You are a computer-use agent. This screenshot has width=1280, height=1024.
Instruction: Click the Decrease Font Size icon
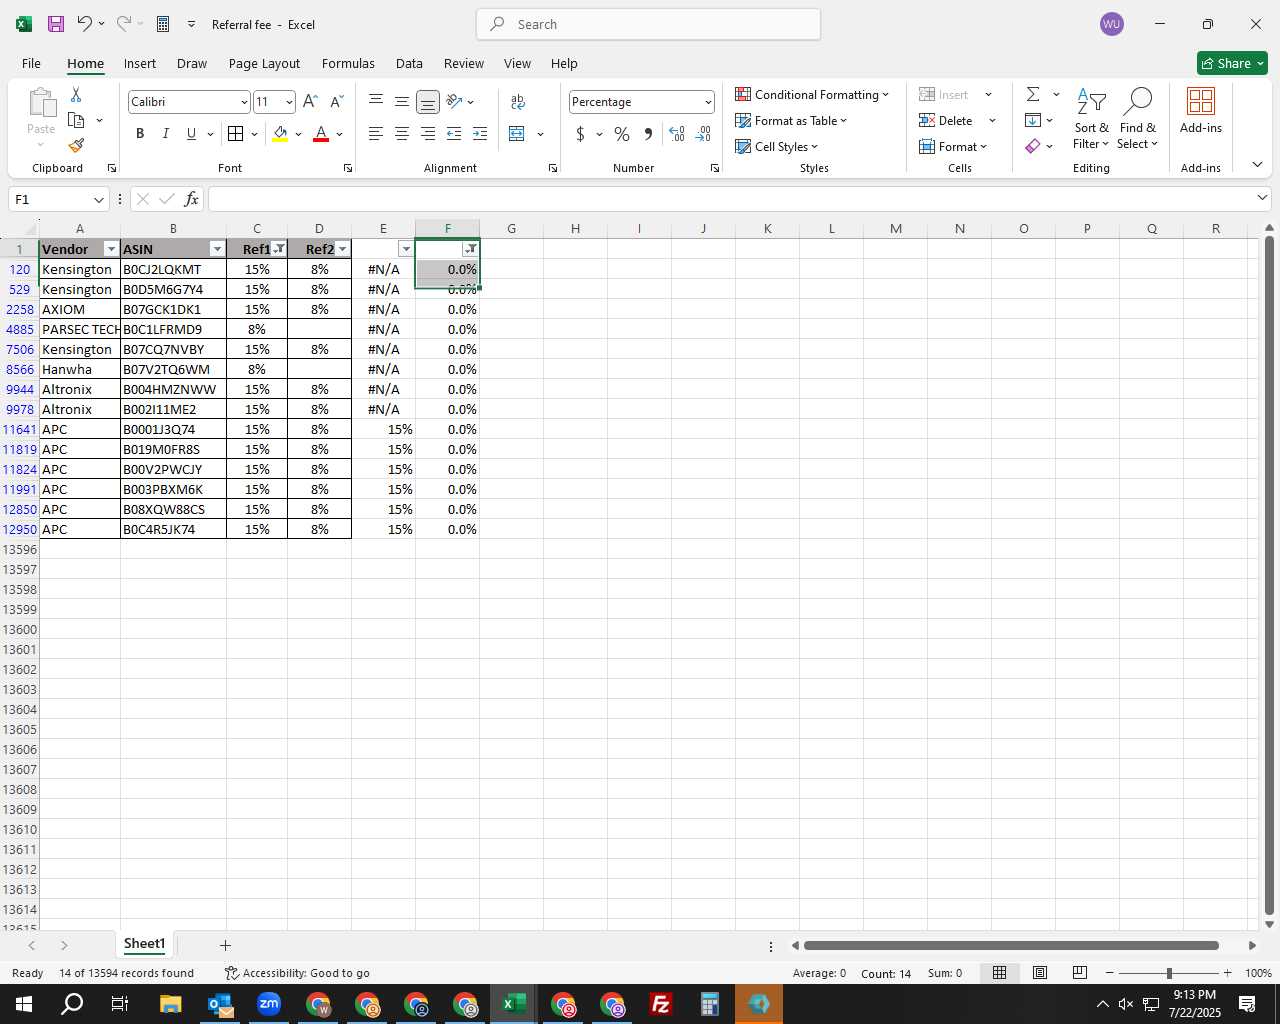336,102
